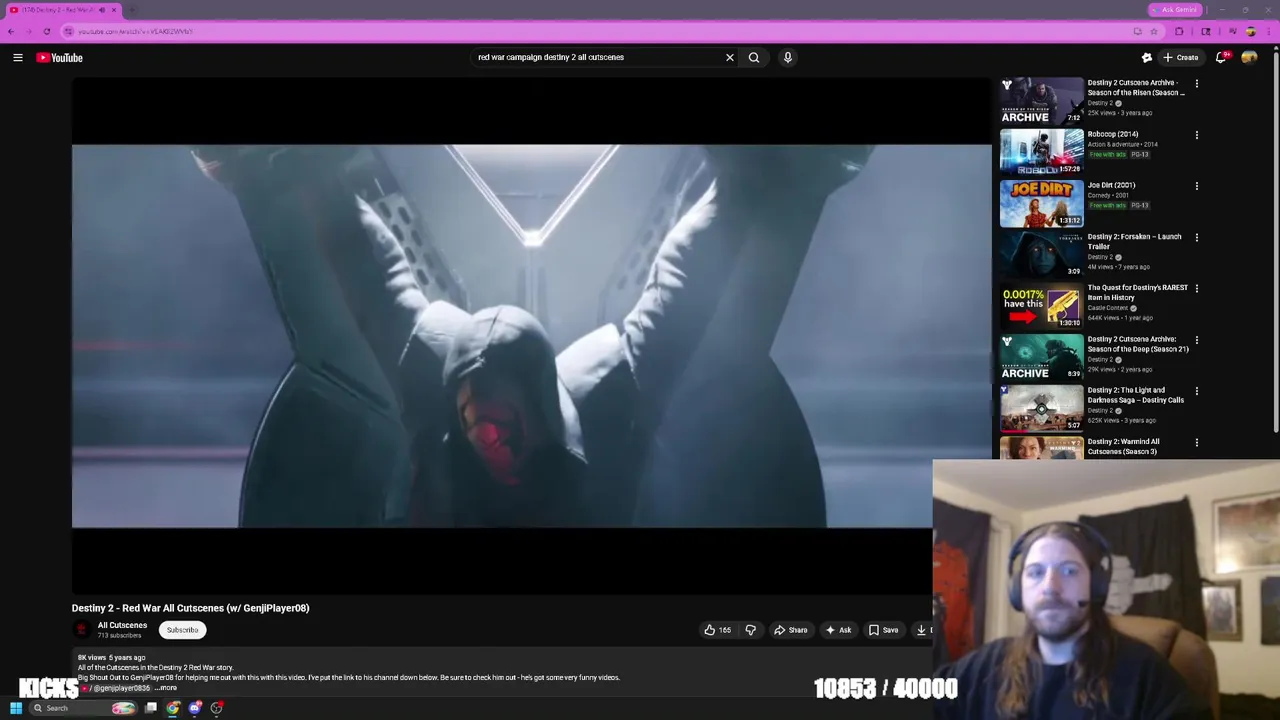The height and width of the screenshot is (720, 1280).
Task: Open the Joe Dirt (2001) thumbnail
Action: tap(1041, 203)
